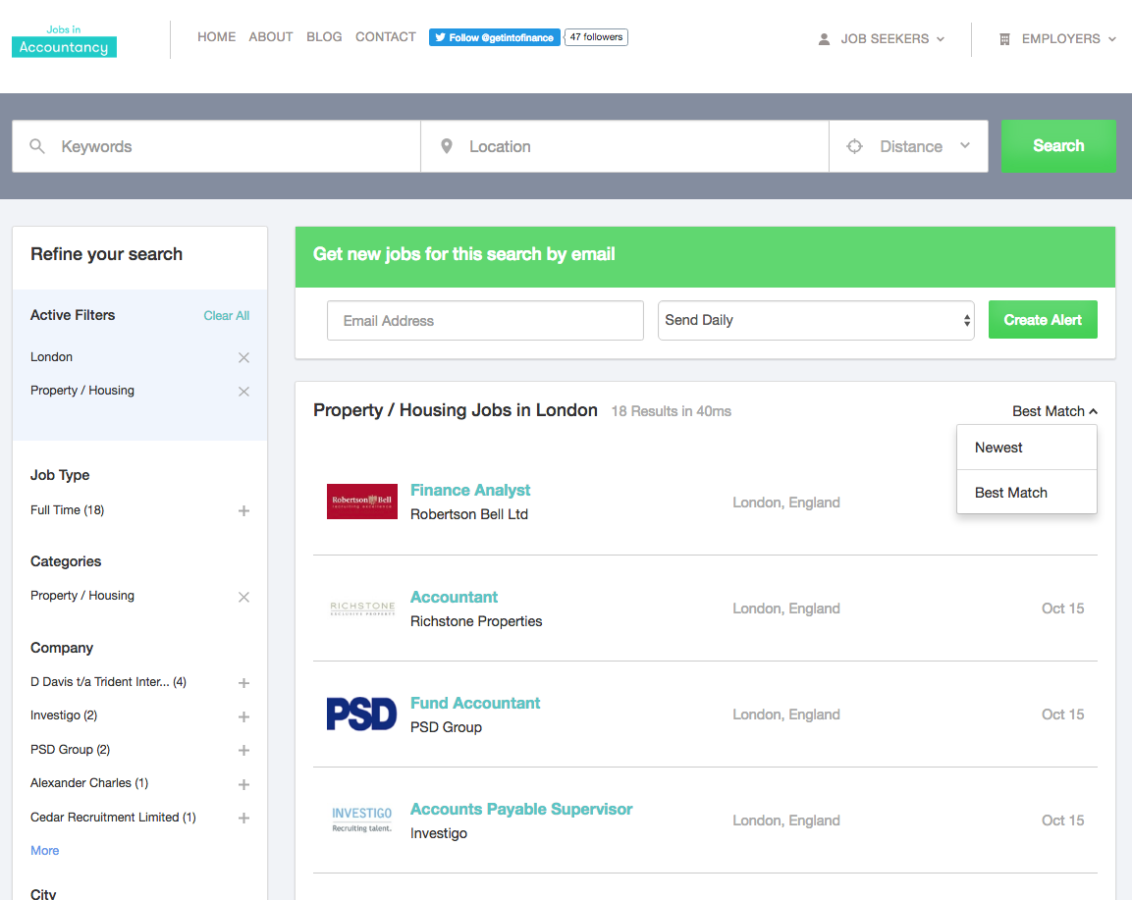Image resolution: width=1132 pixels, height=900 pixels.
Task: Remove the London active filter
Action: pyautogui.click(x=243, y=357)
